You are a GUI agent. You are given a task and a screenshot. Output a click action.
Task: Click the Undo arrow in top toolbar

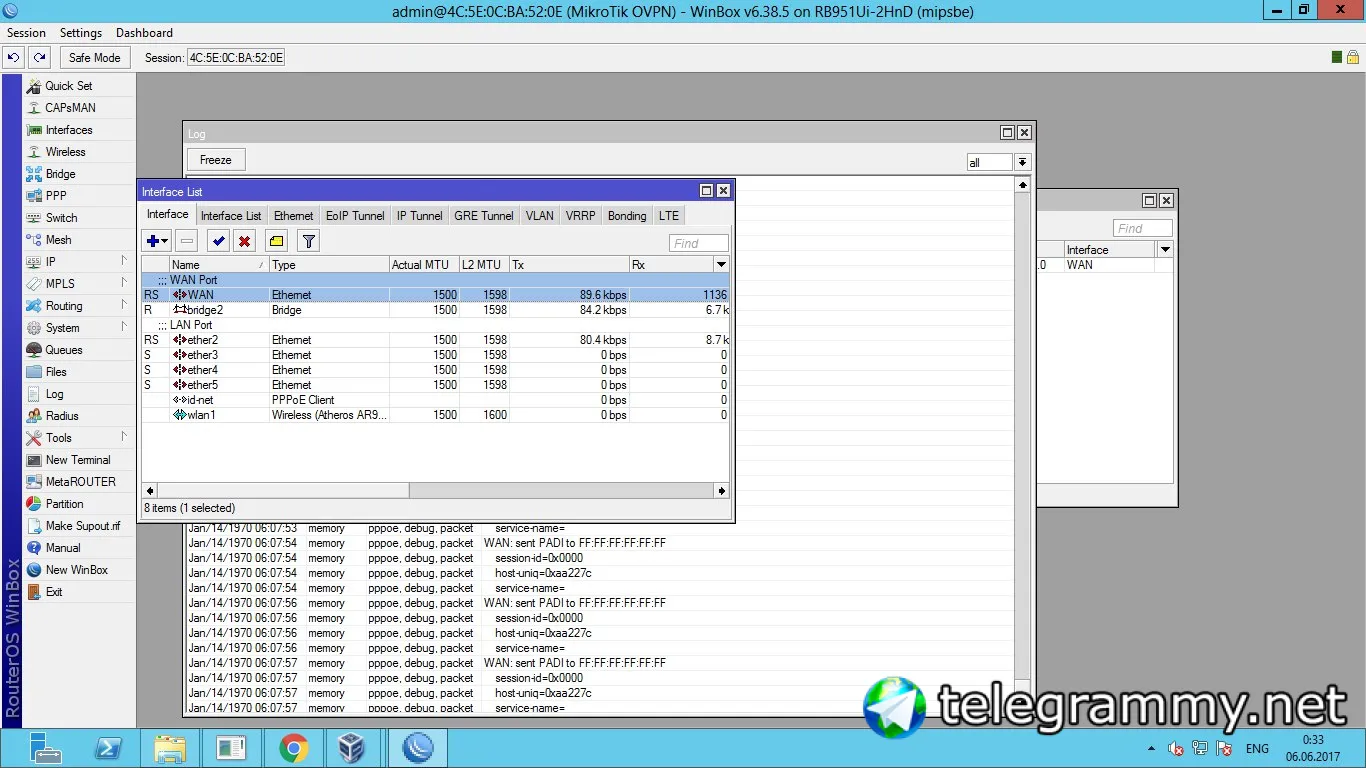click(x=14, y=58)
